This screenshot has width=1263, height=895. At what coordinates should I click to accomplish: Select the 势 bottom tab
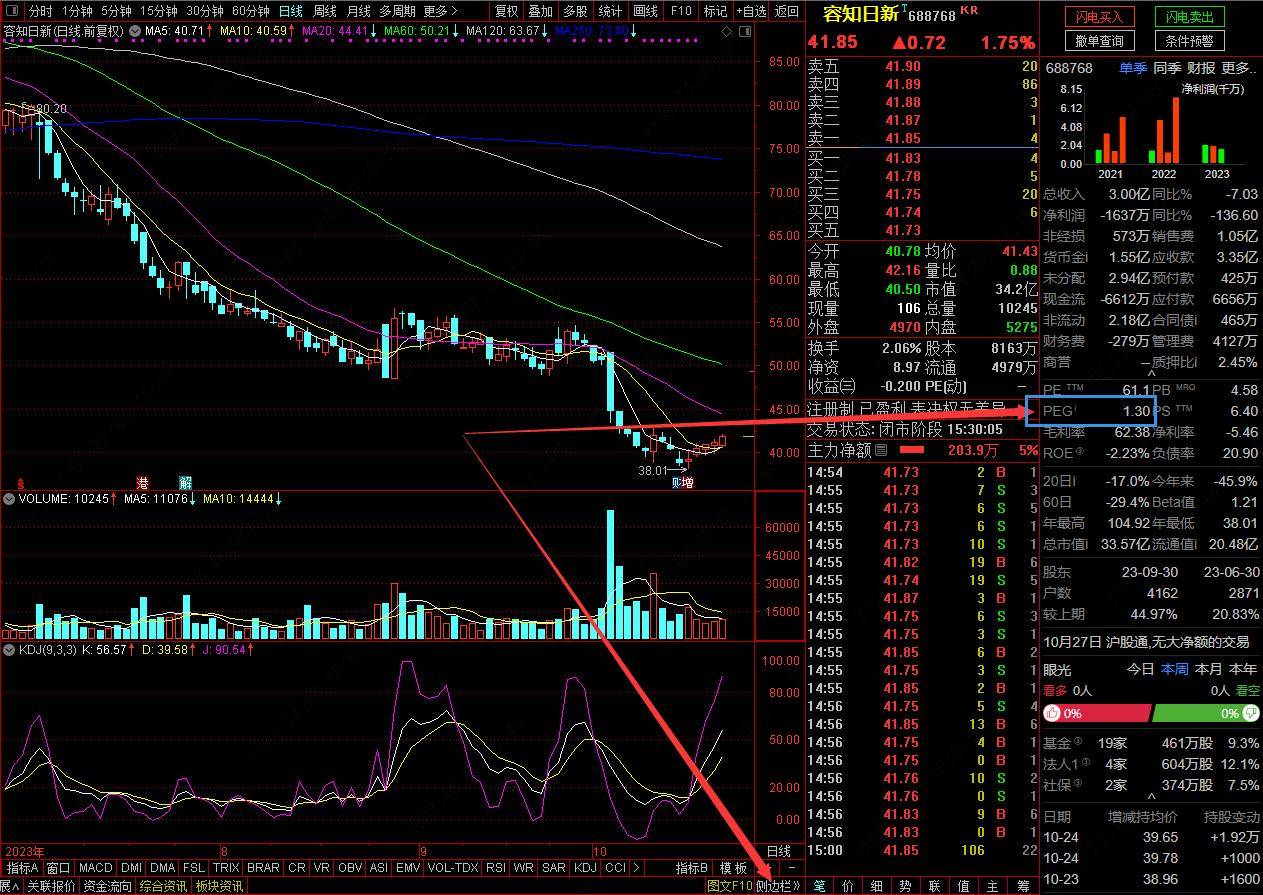point(906,886)
